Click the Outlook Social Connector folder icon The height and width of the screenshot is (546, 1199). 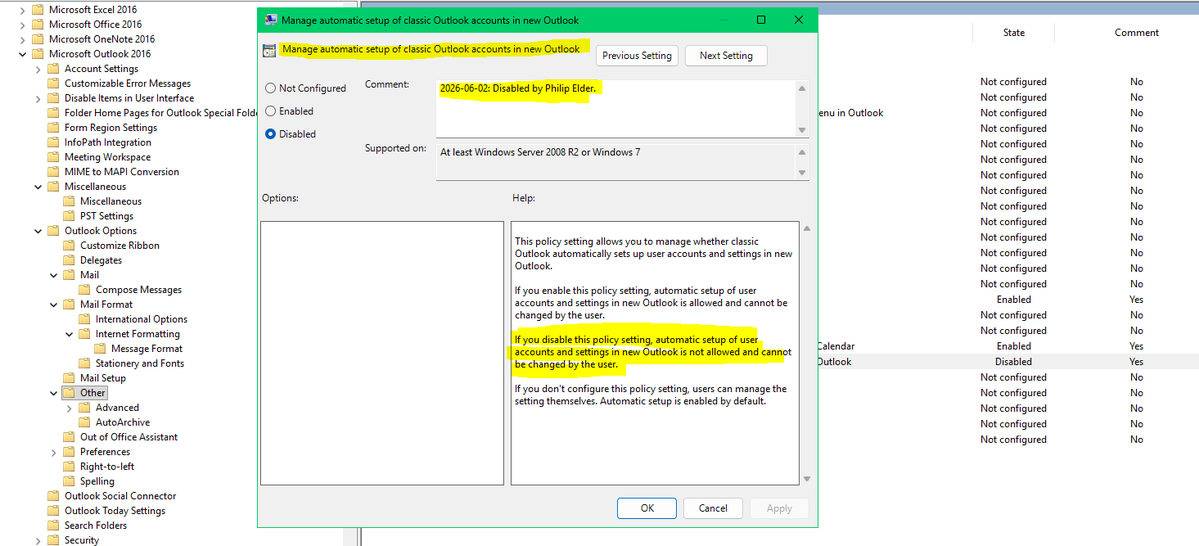[53, 496]
